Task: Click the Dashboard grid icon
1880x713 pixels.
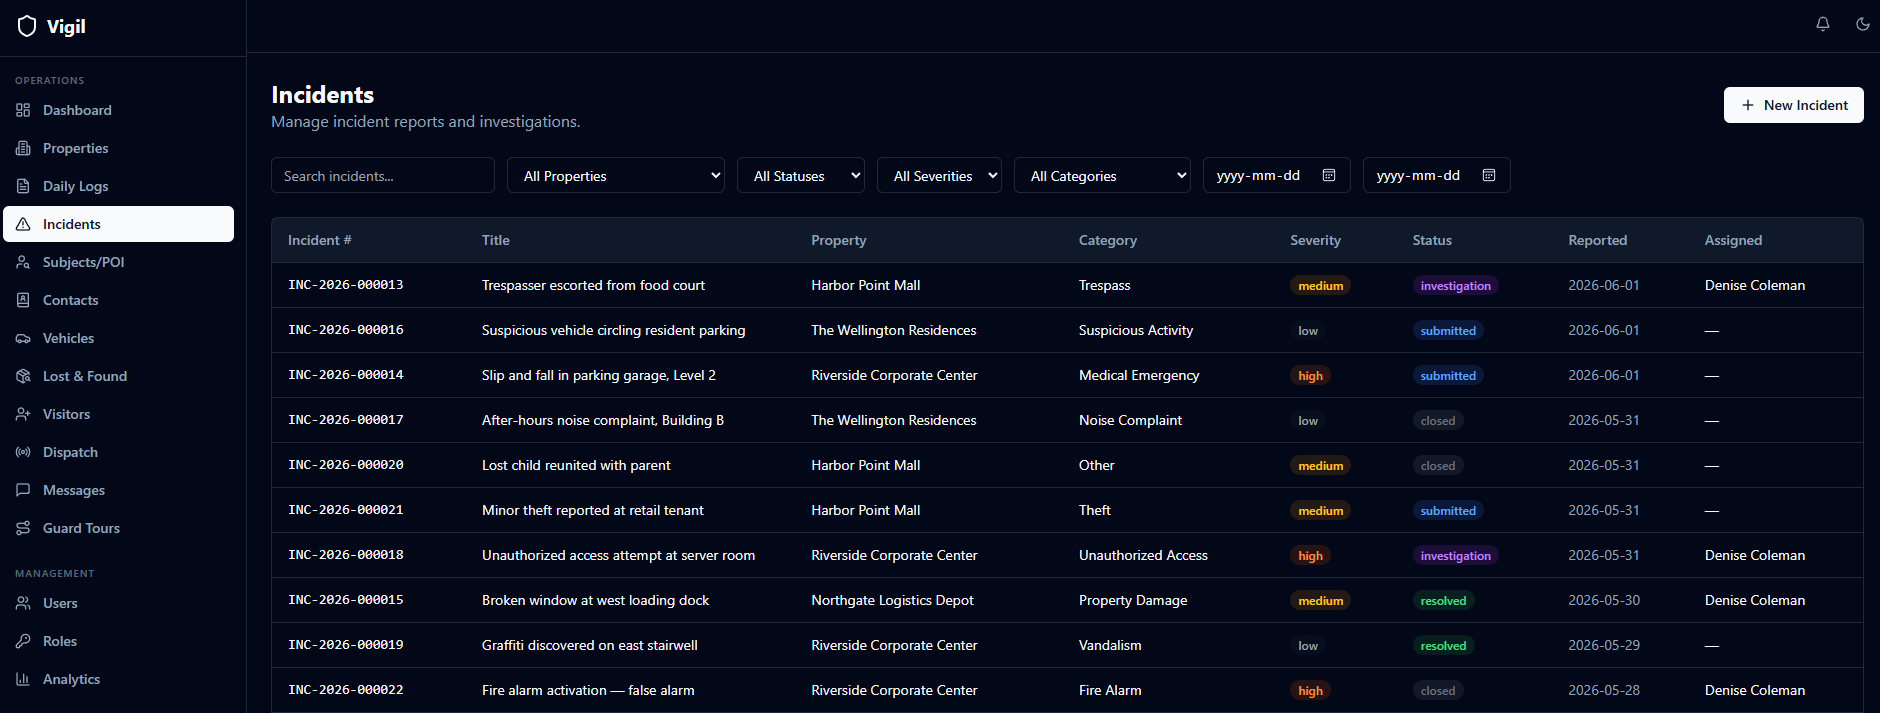Action: pos(23,110)
